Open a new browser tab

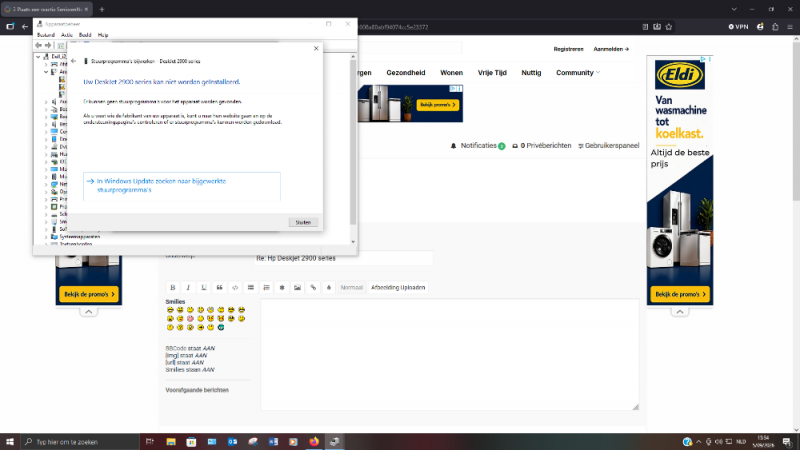102,9
